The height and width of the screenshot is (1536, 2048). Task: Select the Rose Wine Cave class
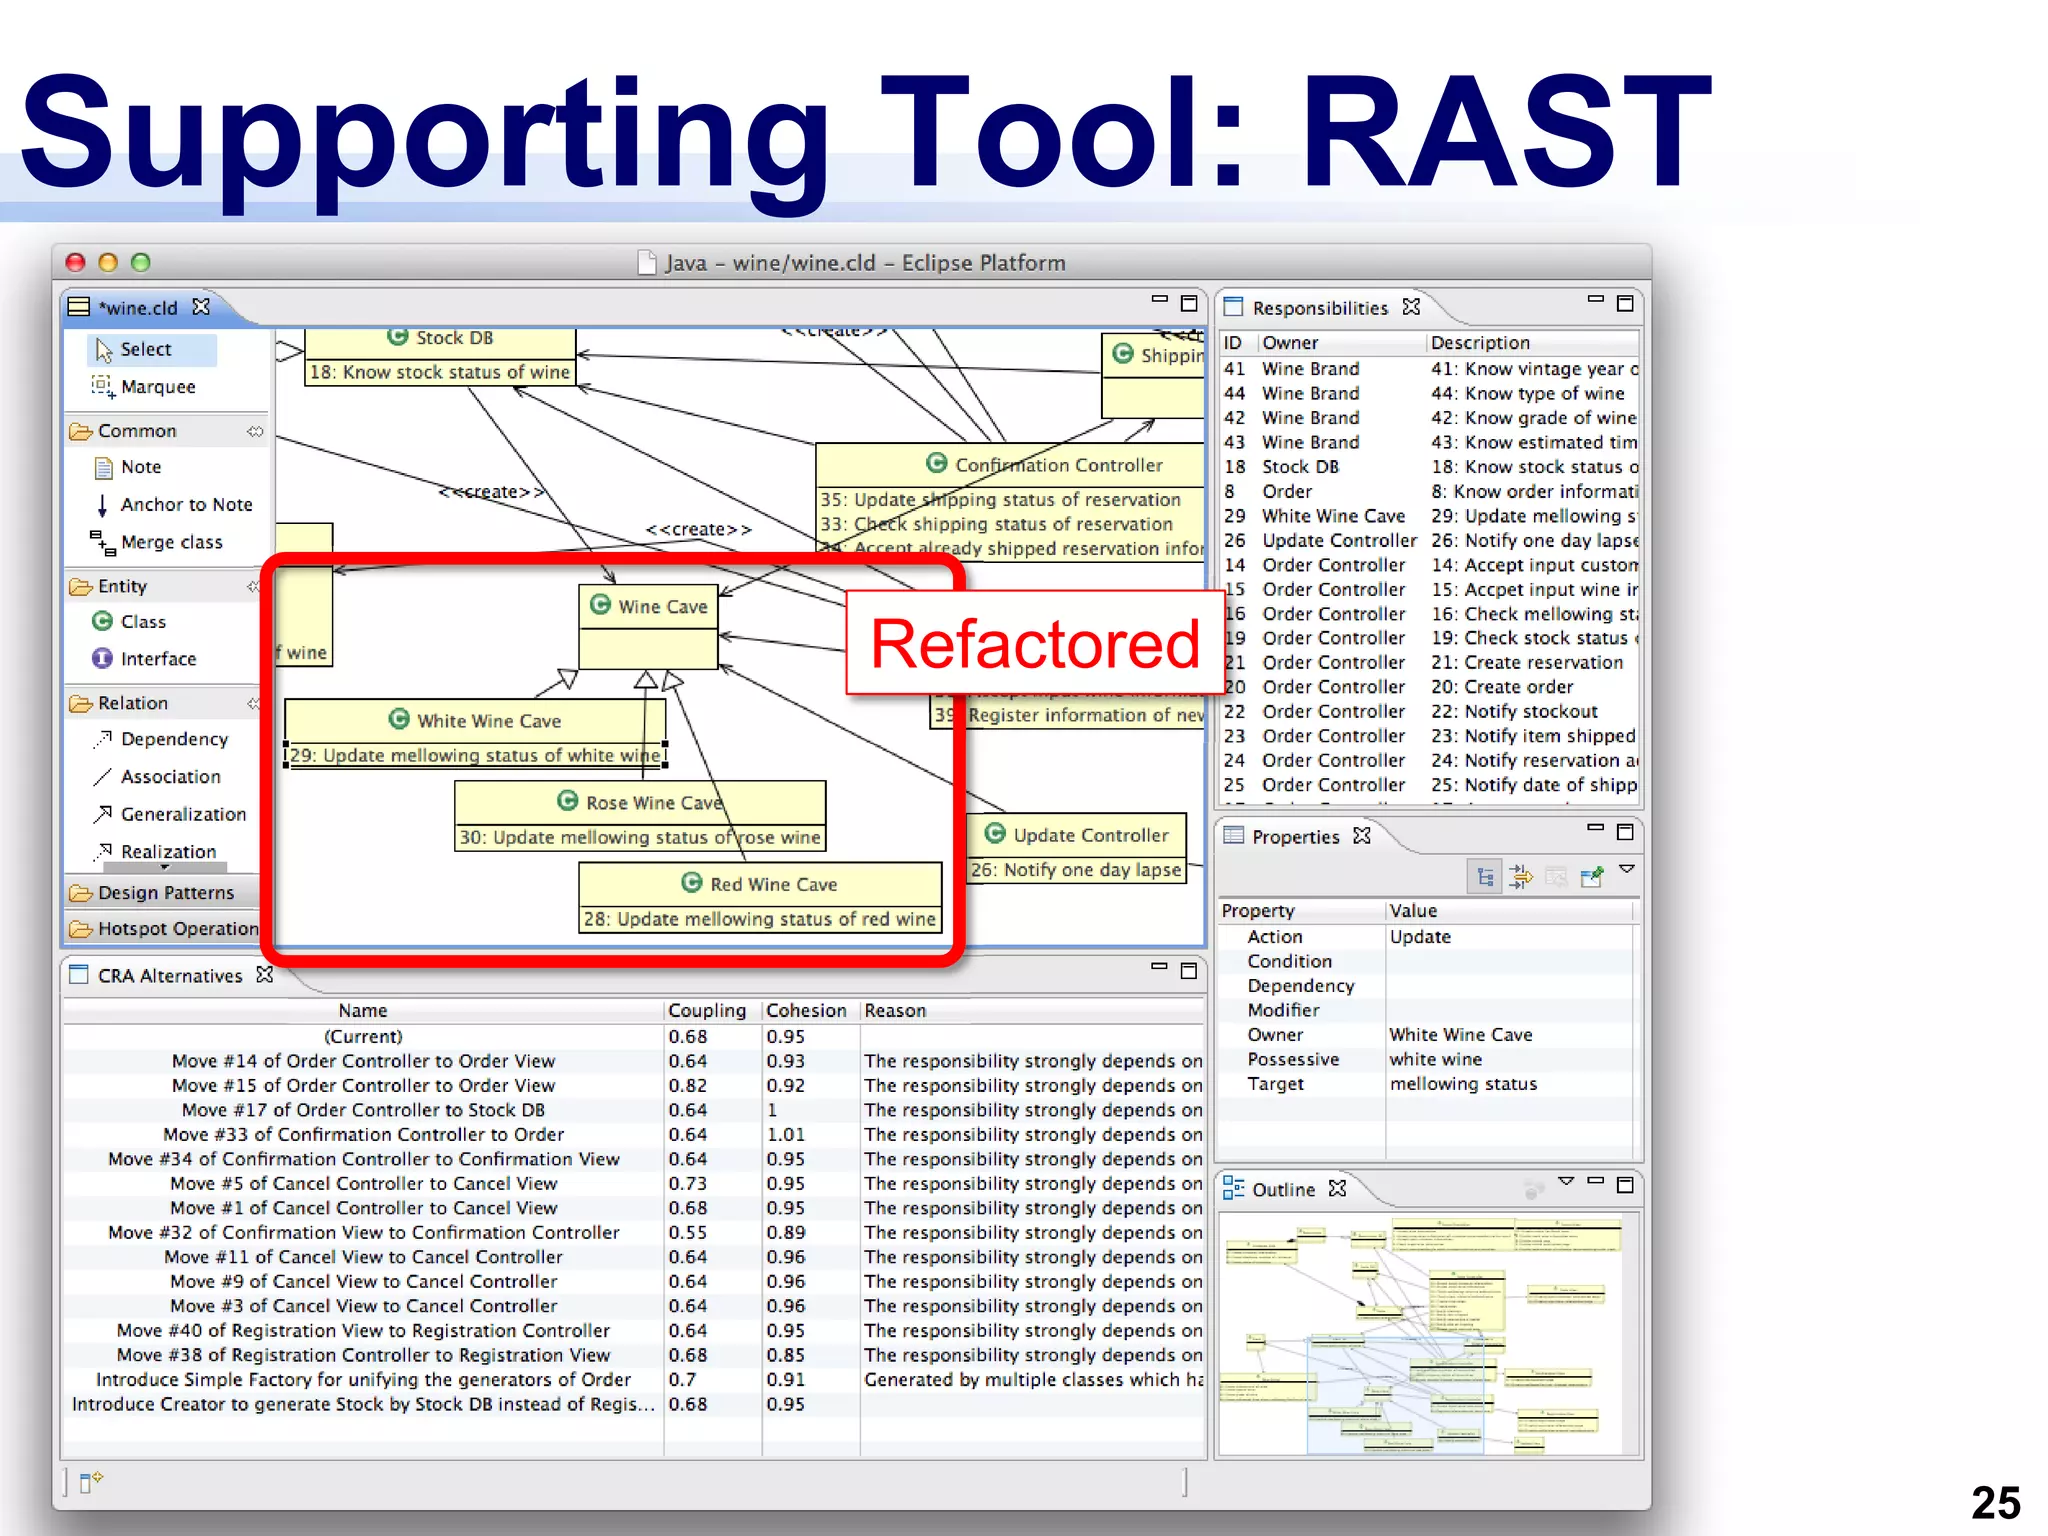click(x=640, y=816)
